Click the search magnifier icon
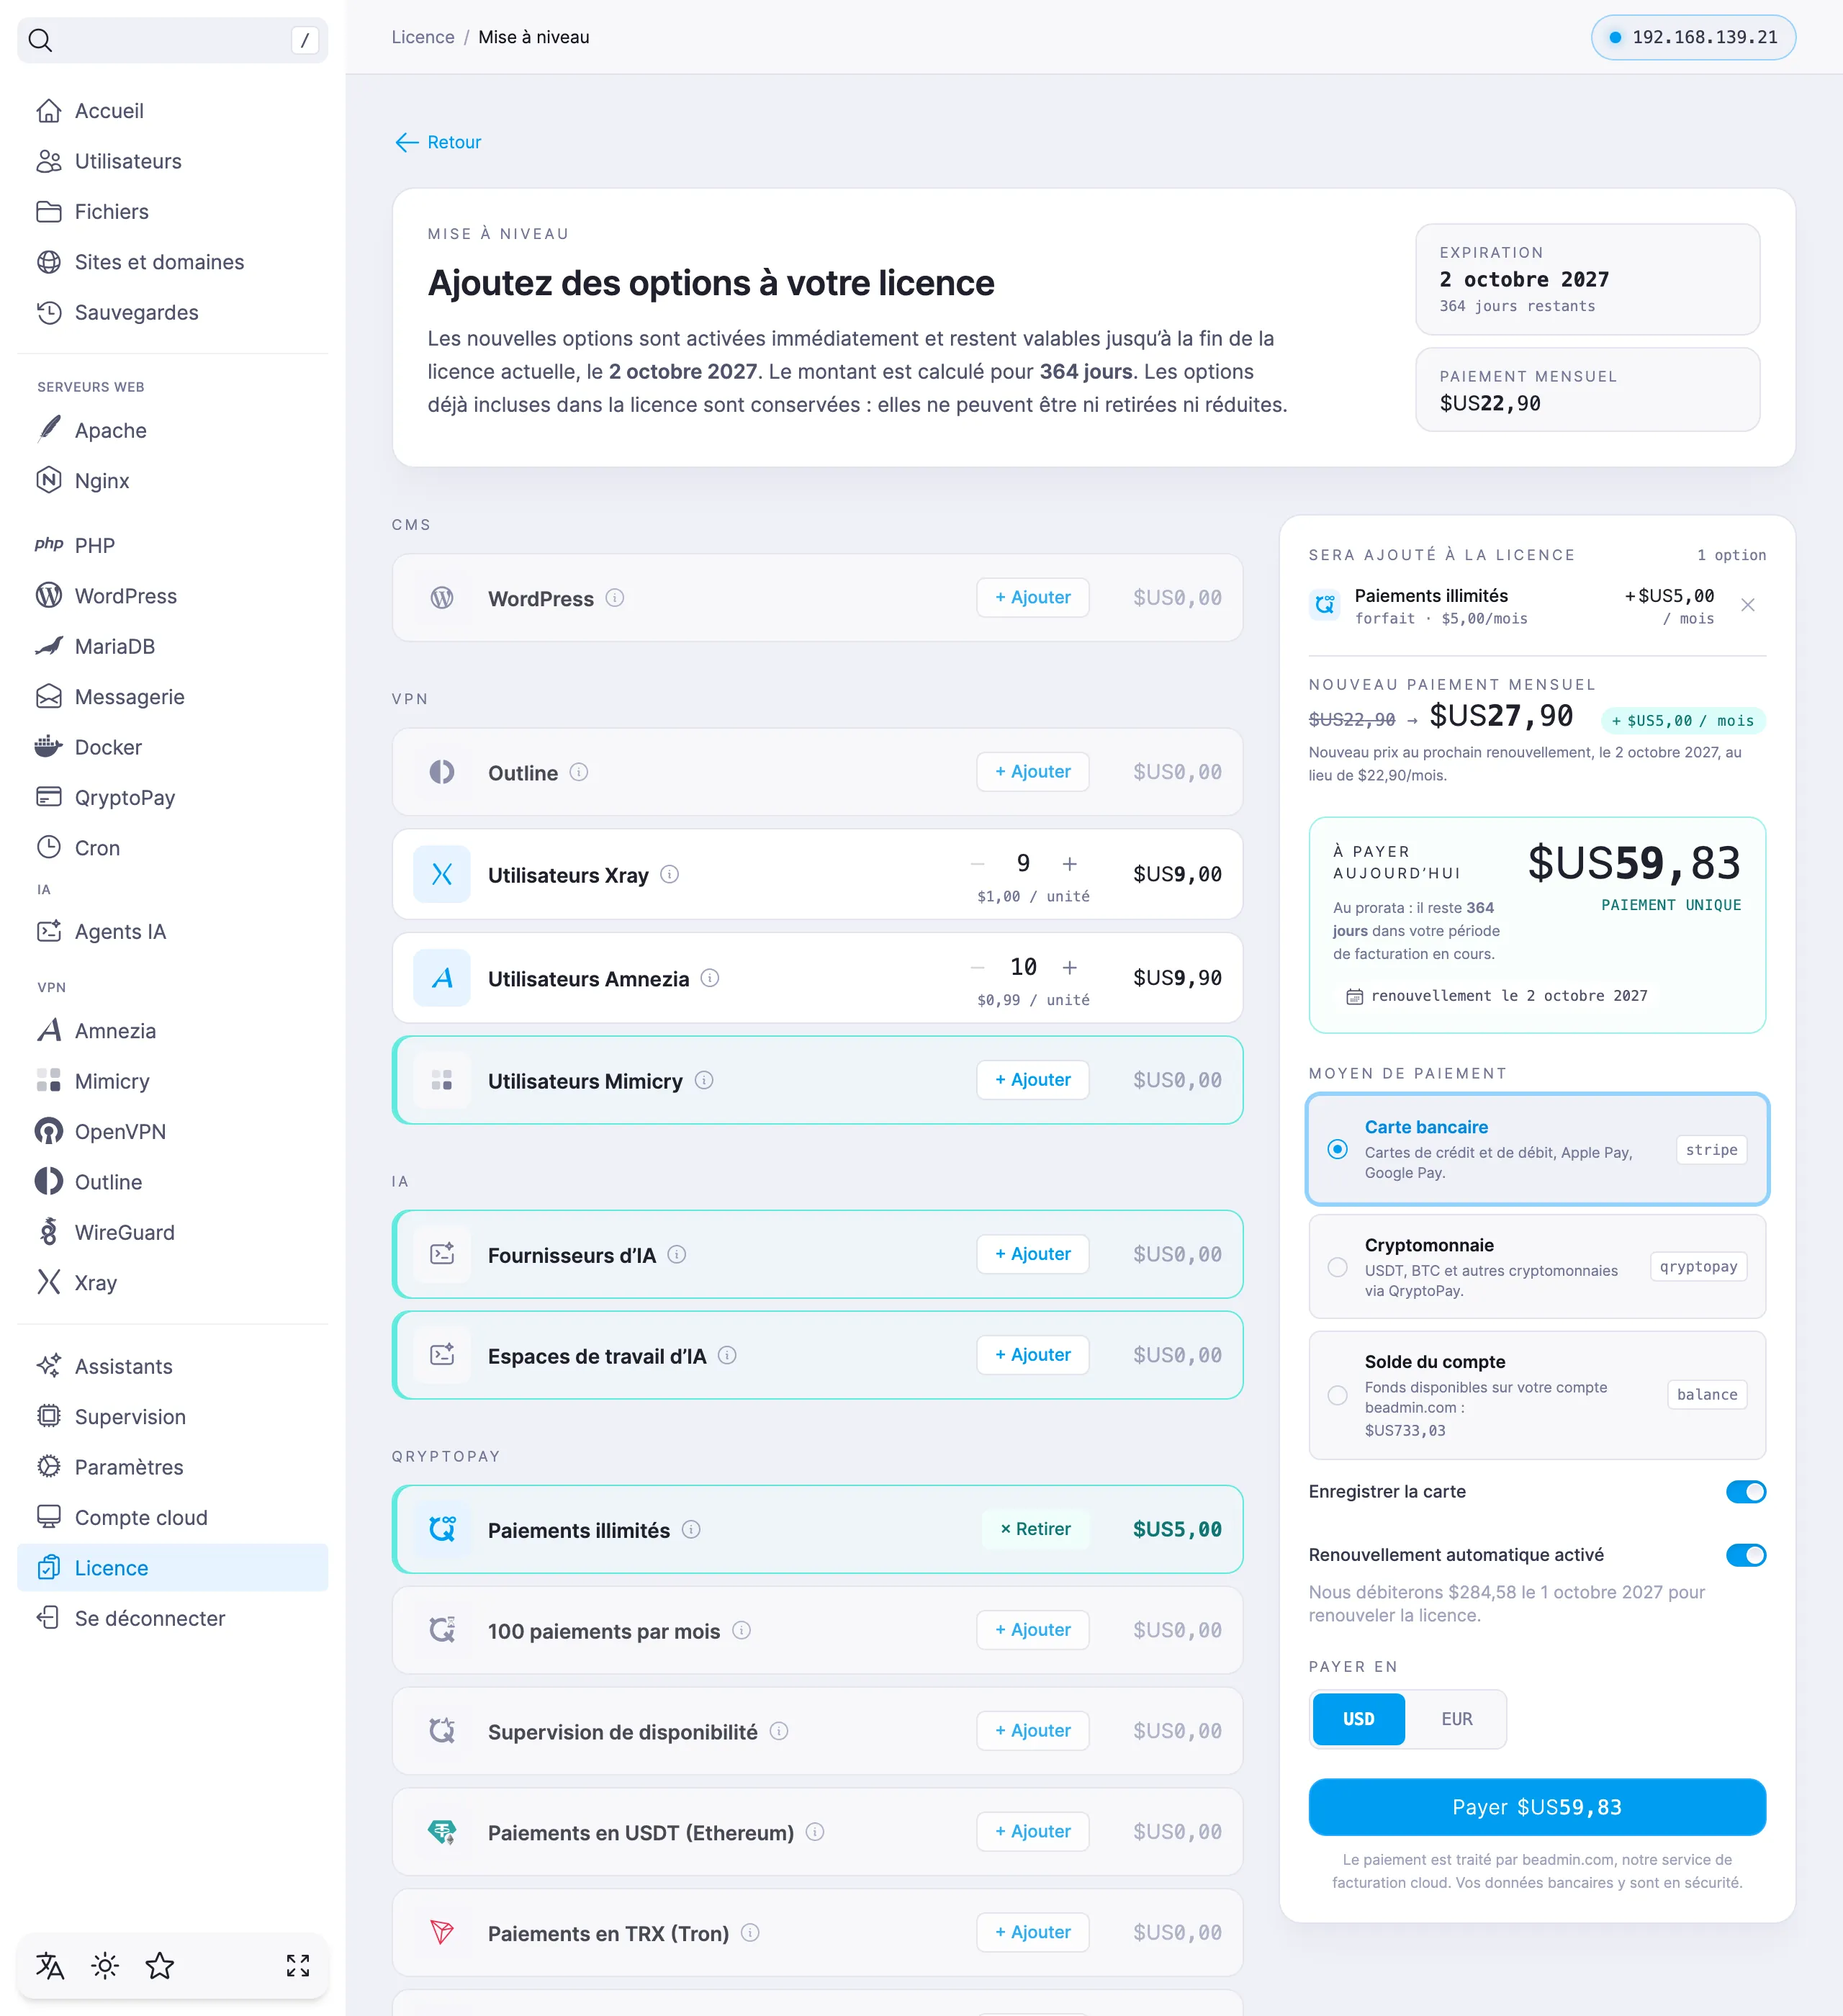Screen dimensions: 1843x2016 (x=40, y=40)
